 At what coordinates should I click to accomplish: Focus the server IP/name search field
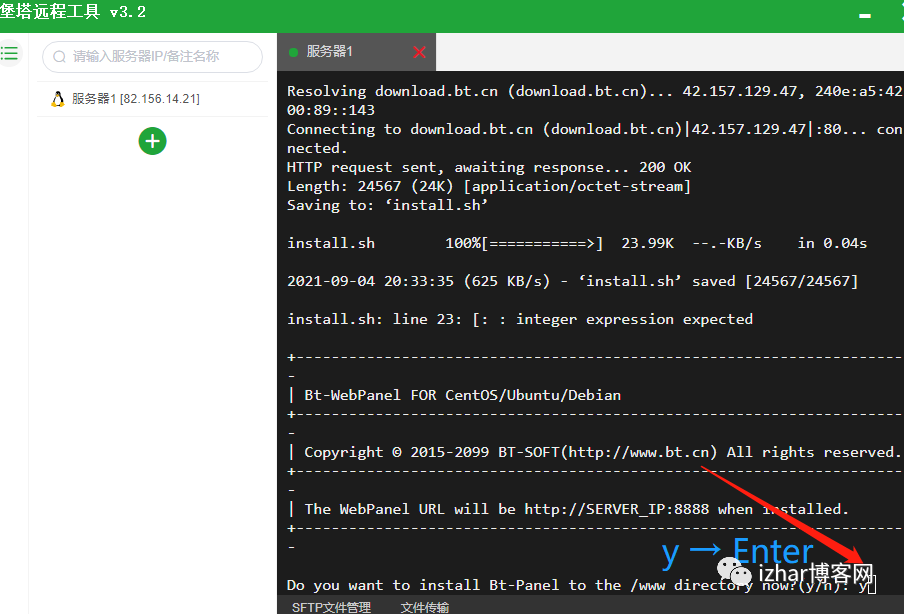pyautogui.click(x=152, y=56)
